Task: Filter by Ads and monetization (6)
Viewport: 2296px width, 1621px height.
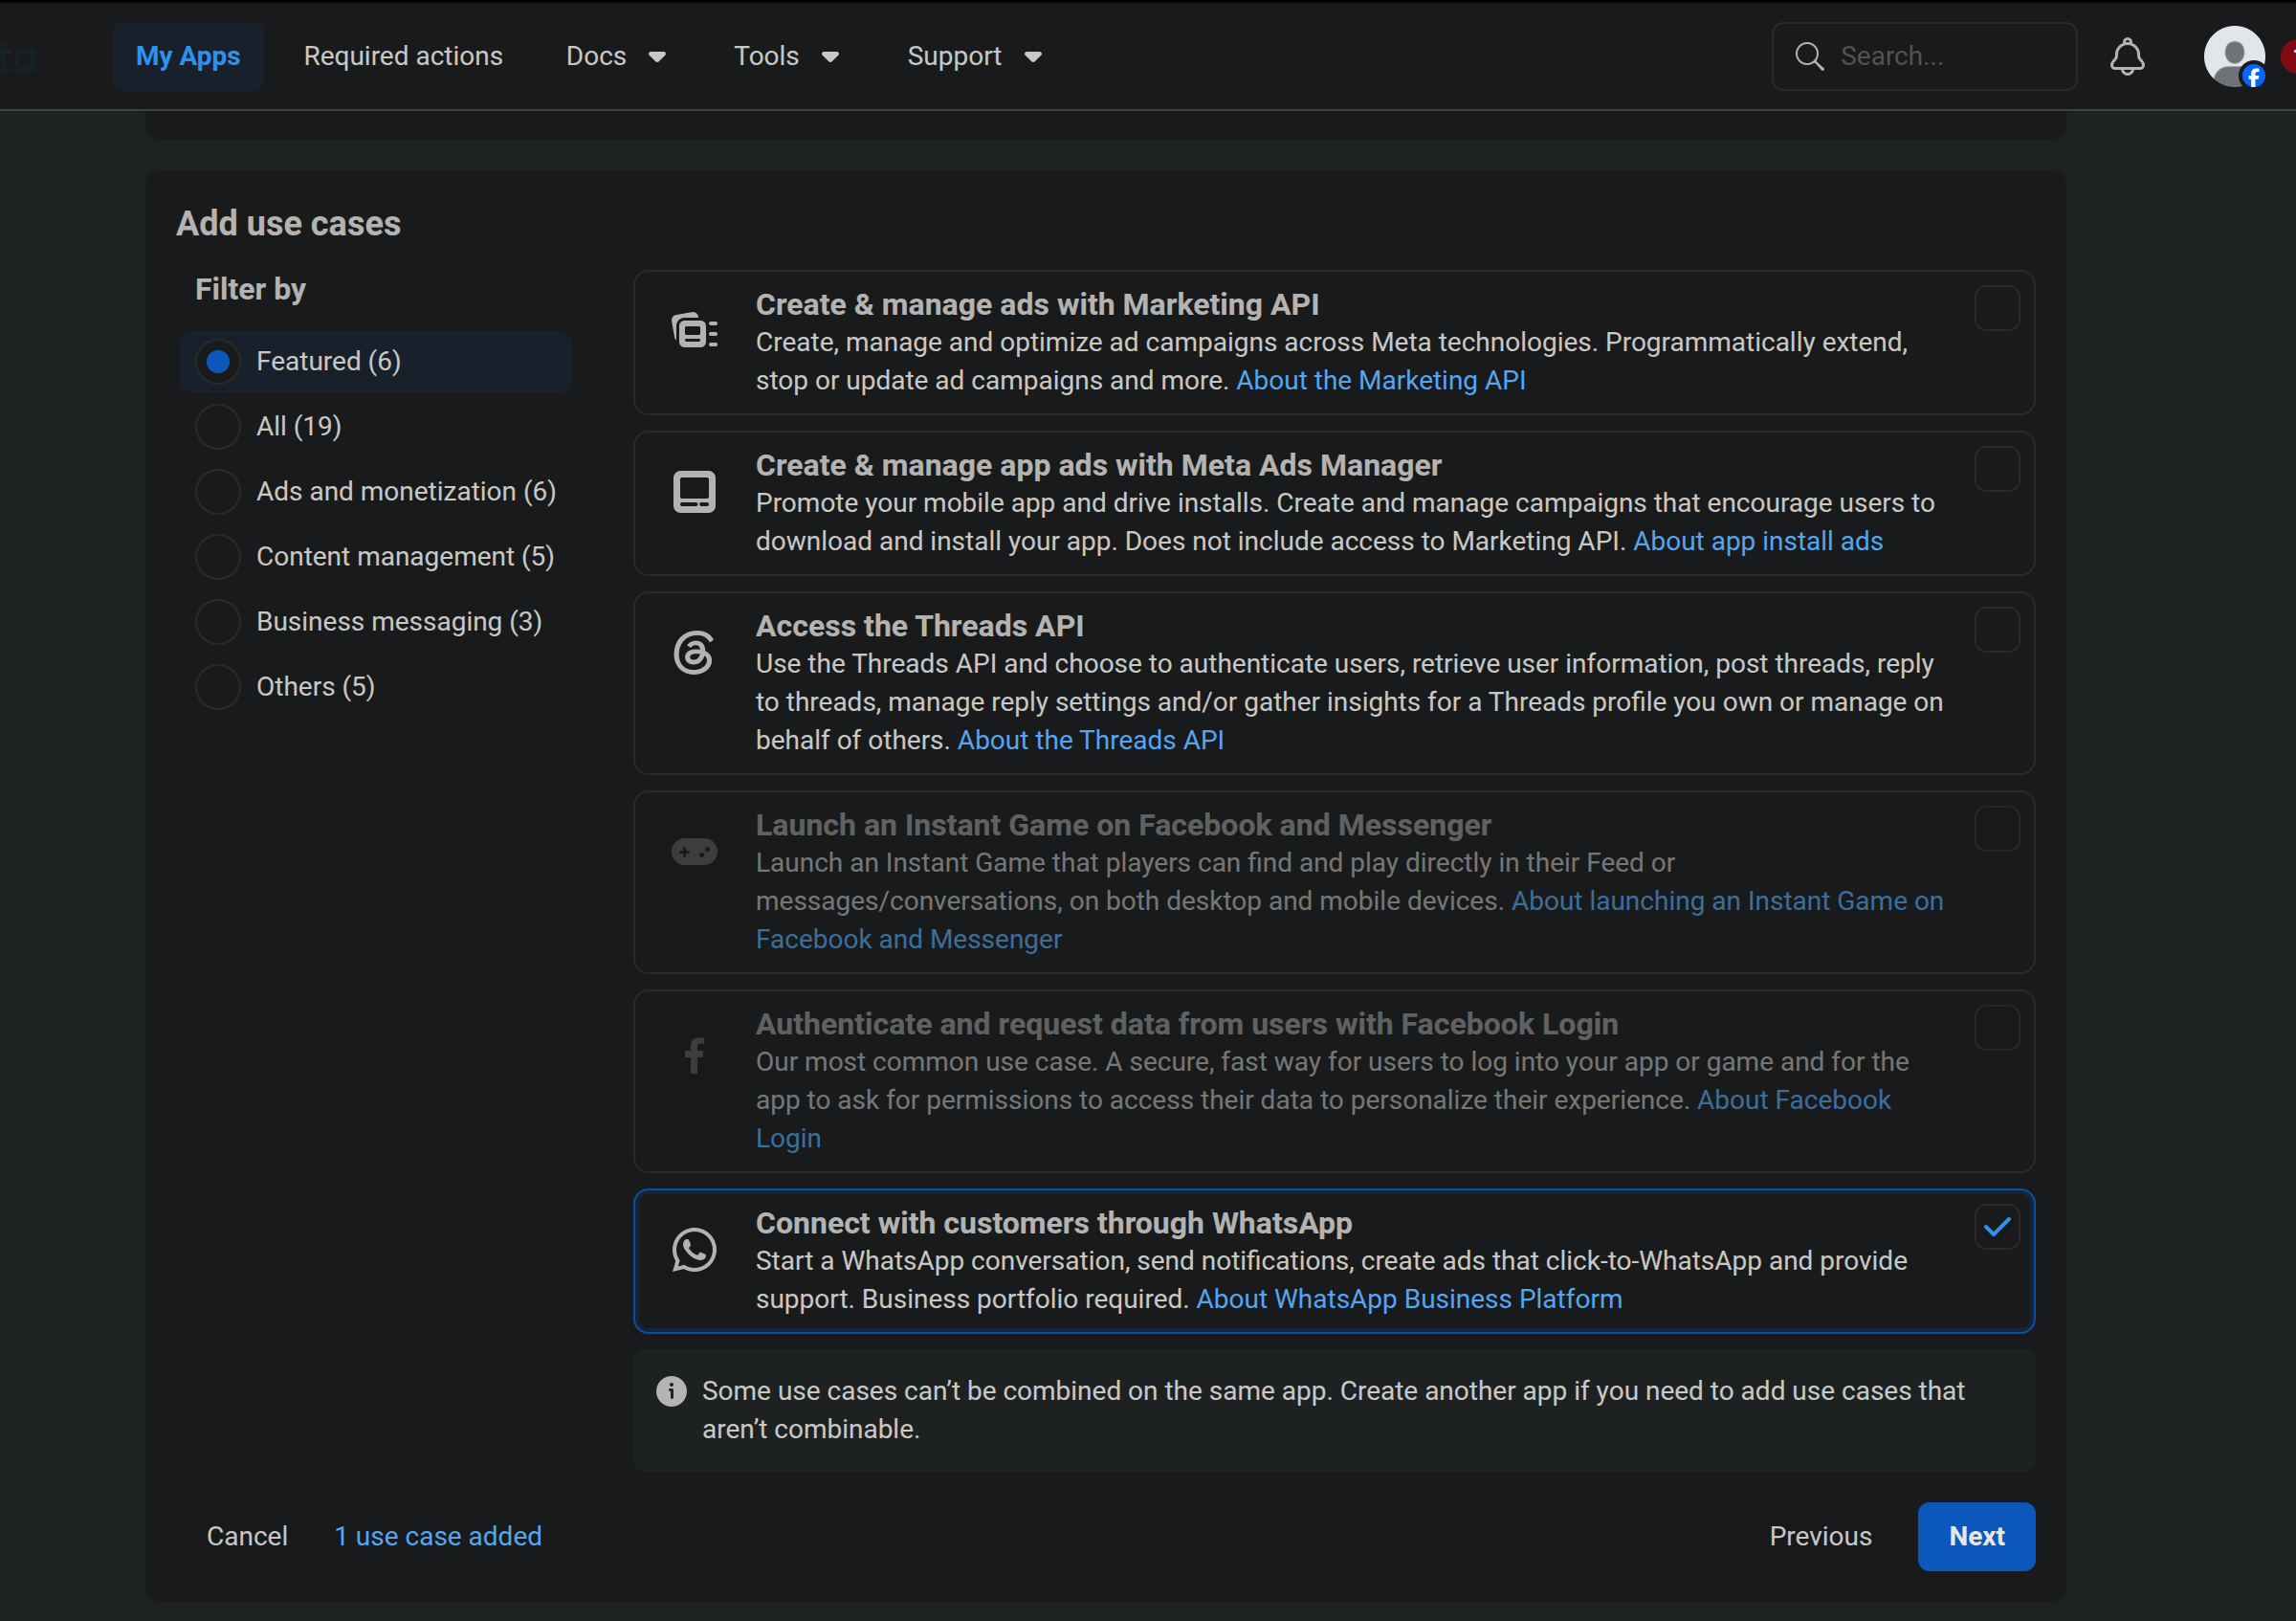Action: point(375,491)
